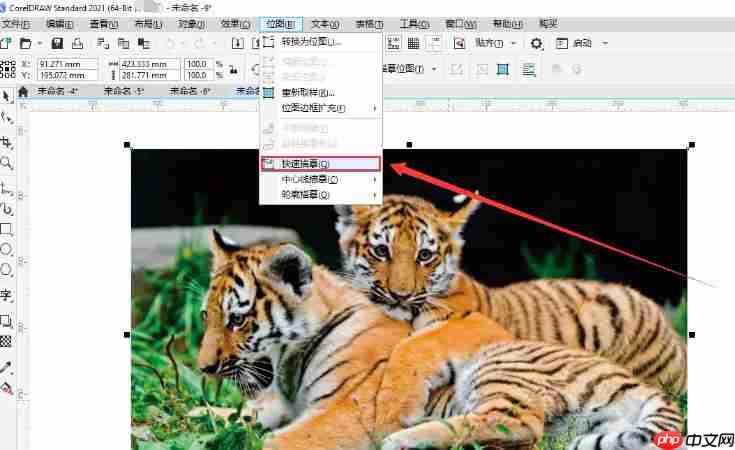This screenshot has width=735, height=450.
Task: Click the top scale factor 100.0 field
Action: point(199,64)
